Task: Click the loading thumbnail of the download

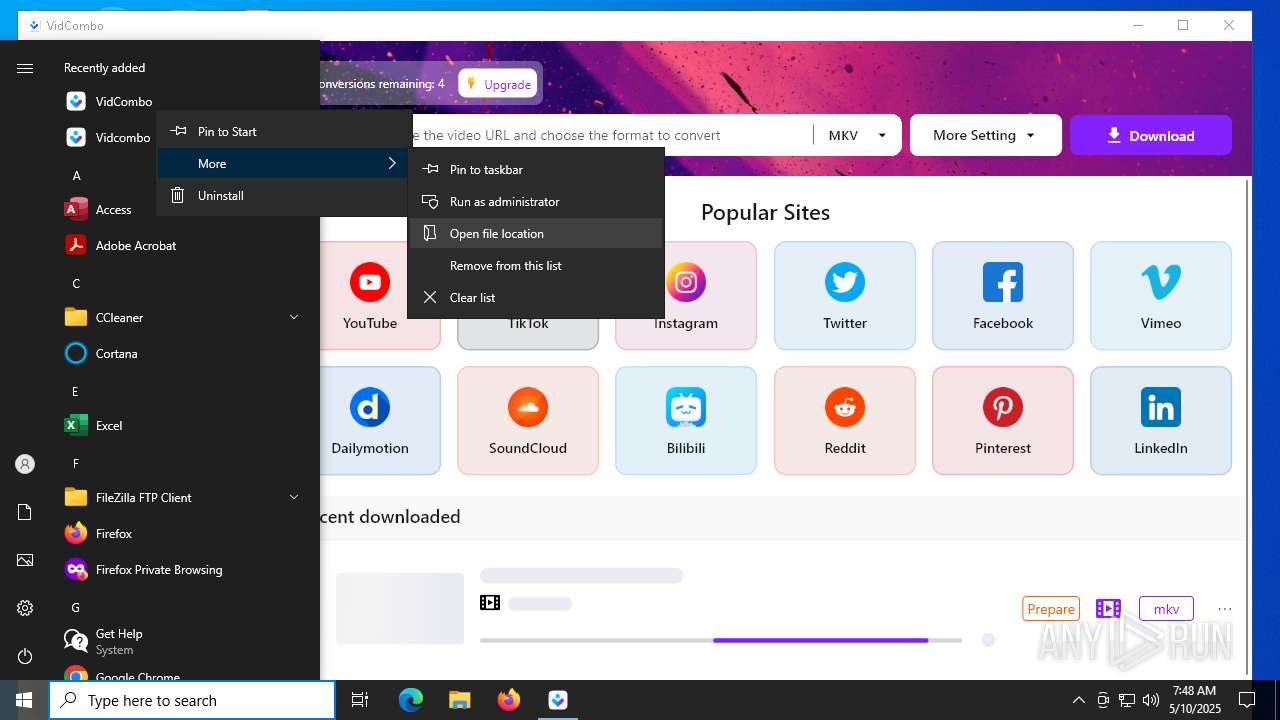Action: (x=400, y=608)
